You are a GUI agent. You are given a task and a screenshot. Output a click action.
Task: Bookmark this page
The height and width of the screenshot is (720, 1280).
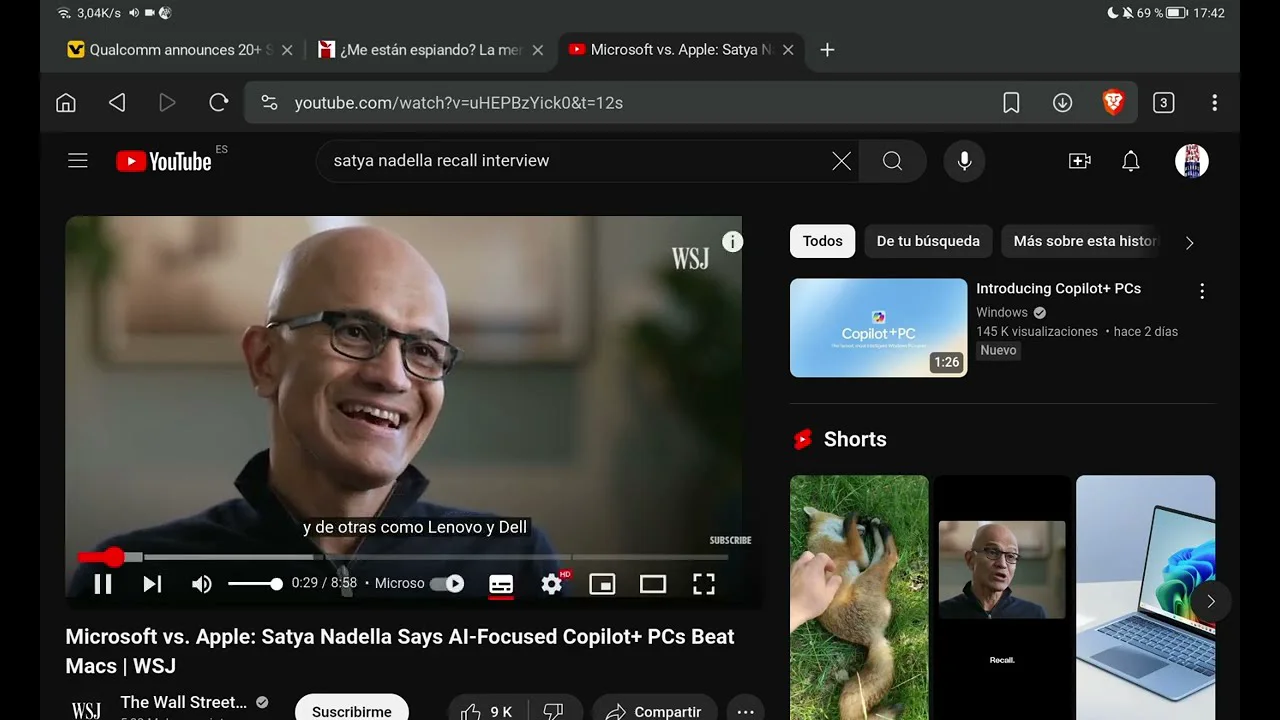(1011, 102)
